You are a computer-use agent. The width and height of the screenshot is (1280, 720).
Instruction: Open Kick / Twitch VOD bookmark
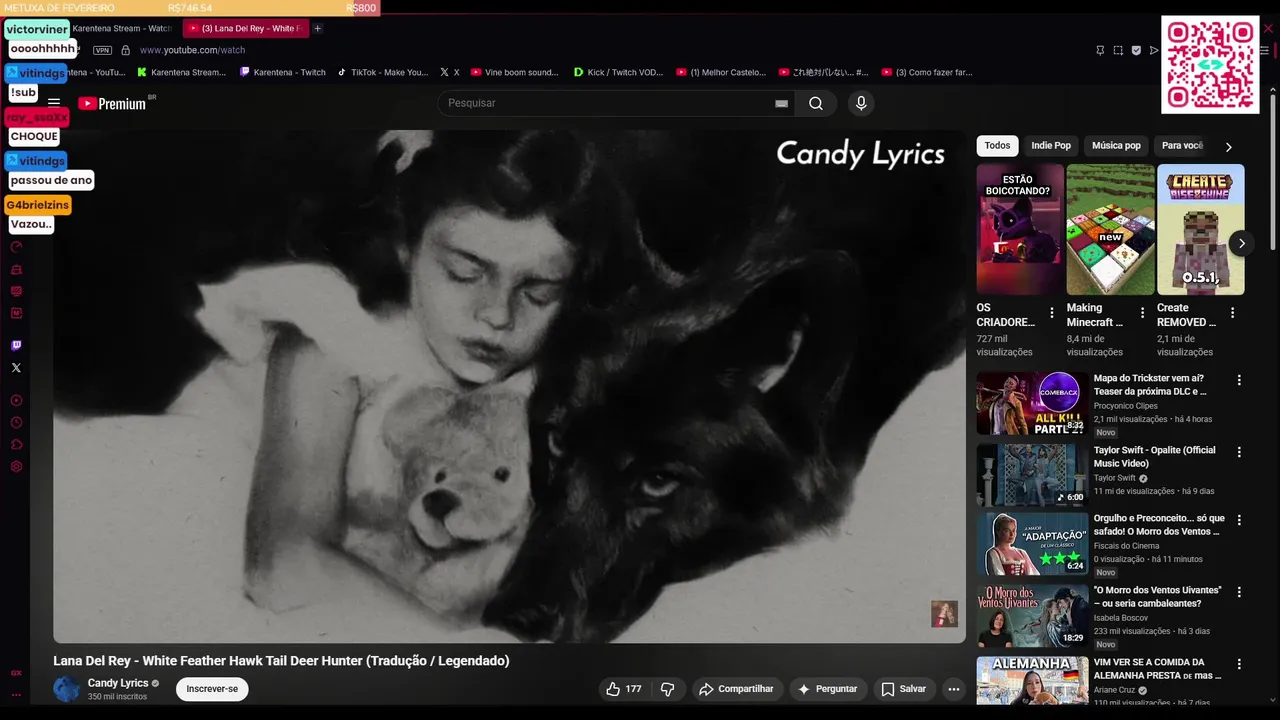pyautogui.click(x=618, y=72)
